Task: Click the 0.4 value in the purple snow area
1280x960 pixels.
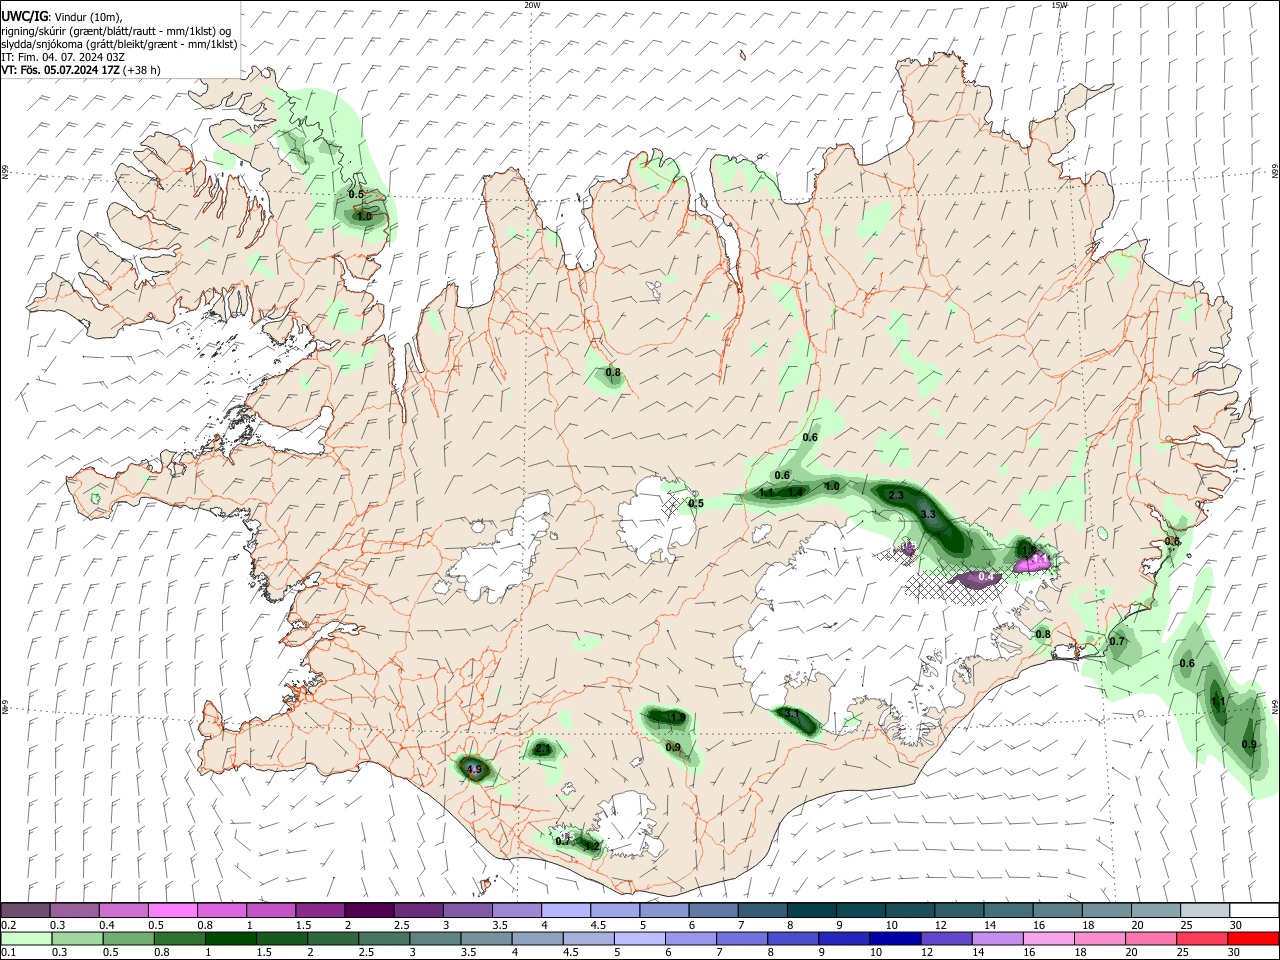Action: 985,577
